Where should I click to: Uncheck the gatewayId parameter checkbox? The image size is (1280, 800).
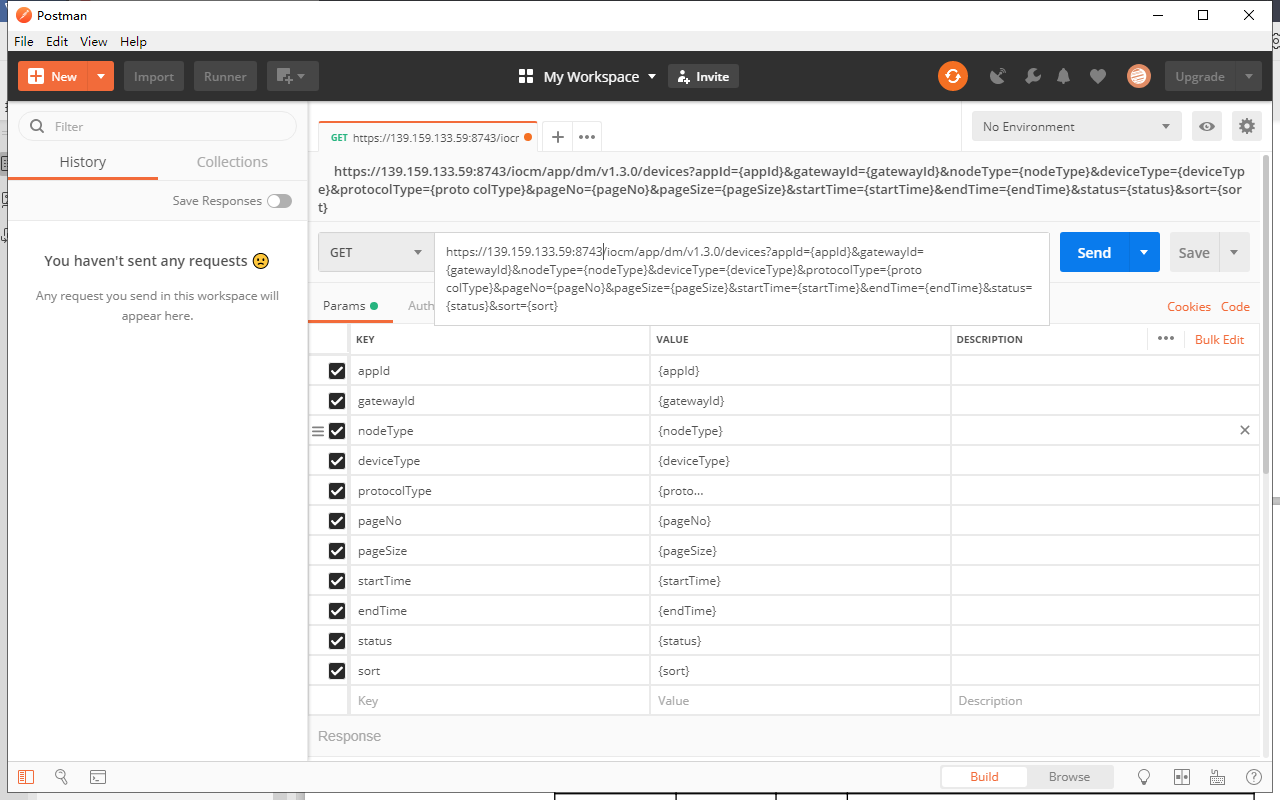click(337, 401)
